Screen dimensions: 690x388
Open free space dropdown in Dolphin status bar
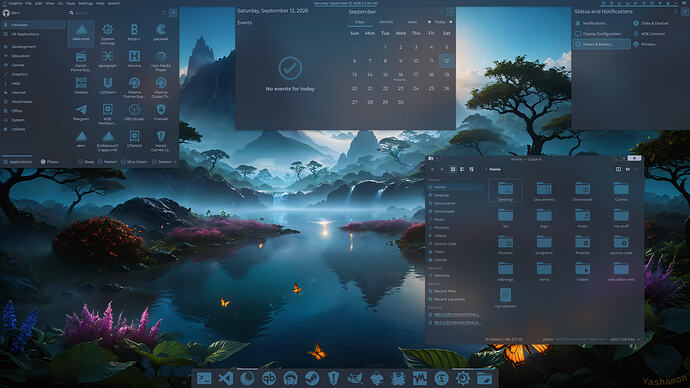pos(624,339)
